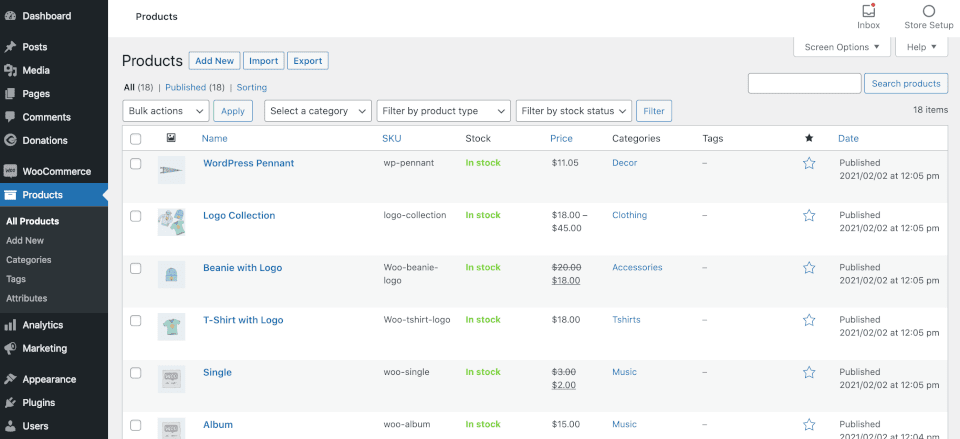Tick the checkbox for Logo Collection
Image resolution: width=960 pixels, height=439 pixels.
click(136, 215)
